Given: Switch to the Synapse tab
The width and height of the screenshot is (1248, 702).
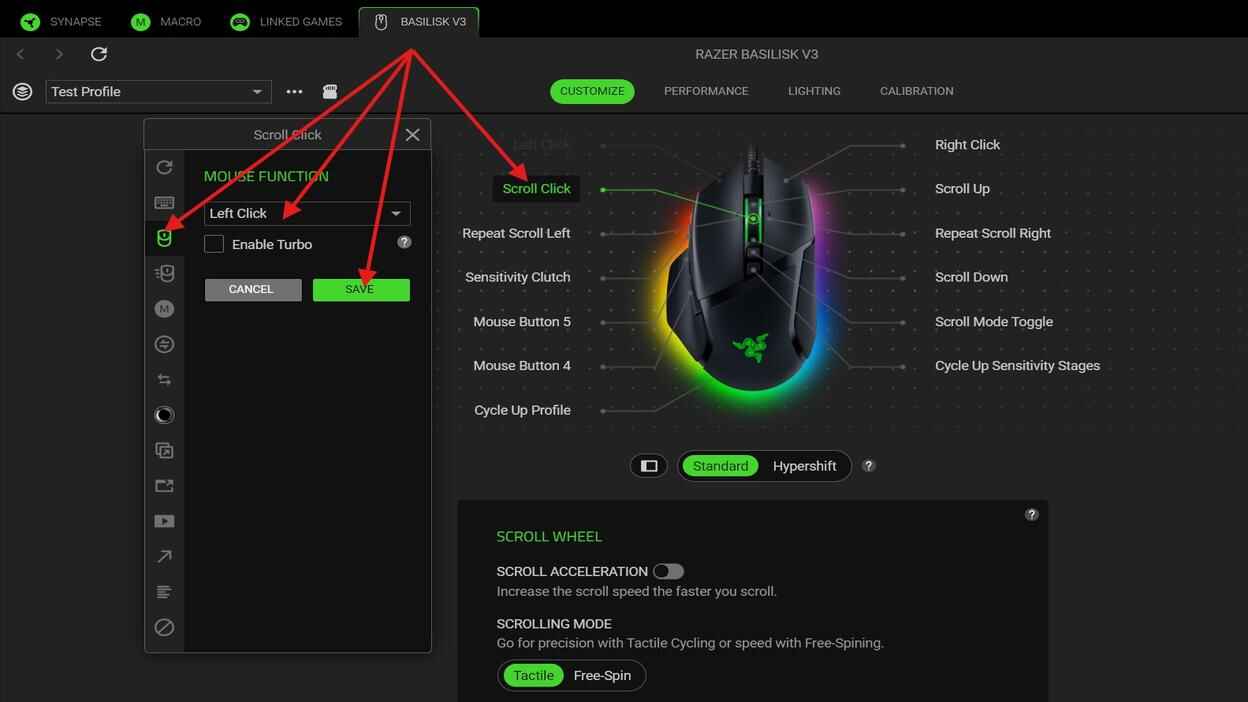Looking at the screenshot, I should pos(63,21).
